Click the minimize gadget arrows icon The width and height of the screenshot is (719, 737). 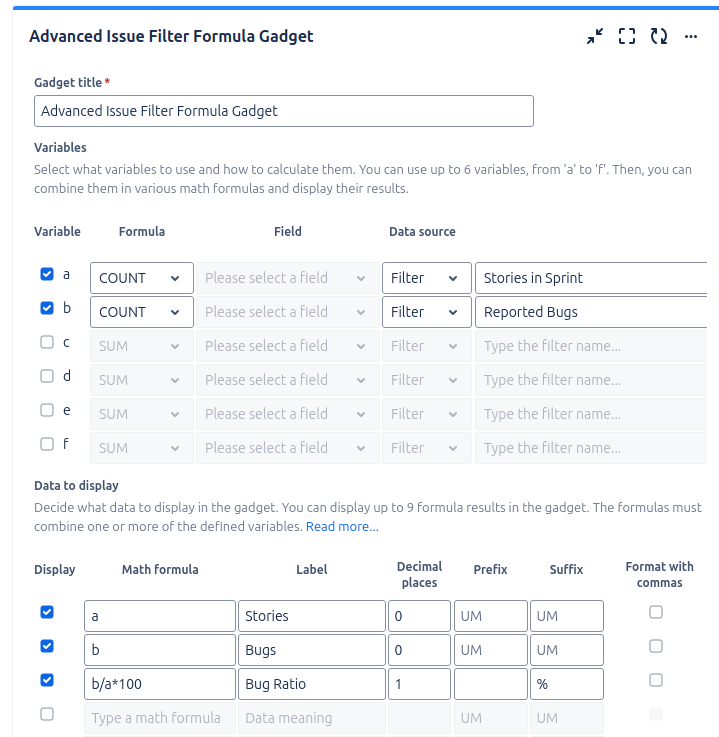tap(595, 36)
